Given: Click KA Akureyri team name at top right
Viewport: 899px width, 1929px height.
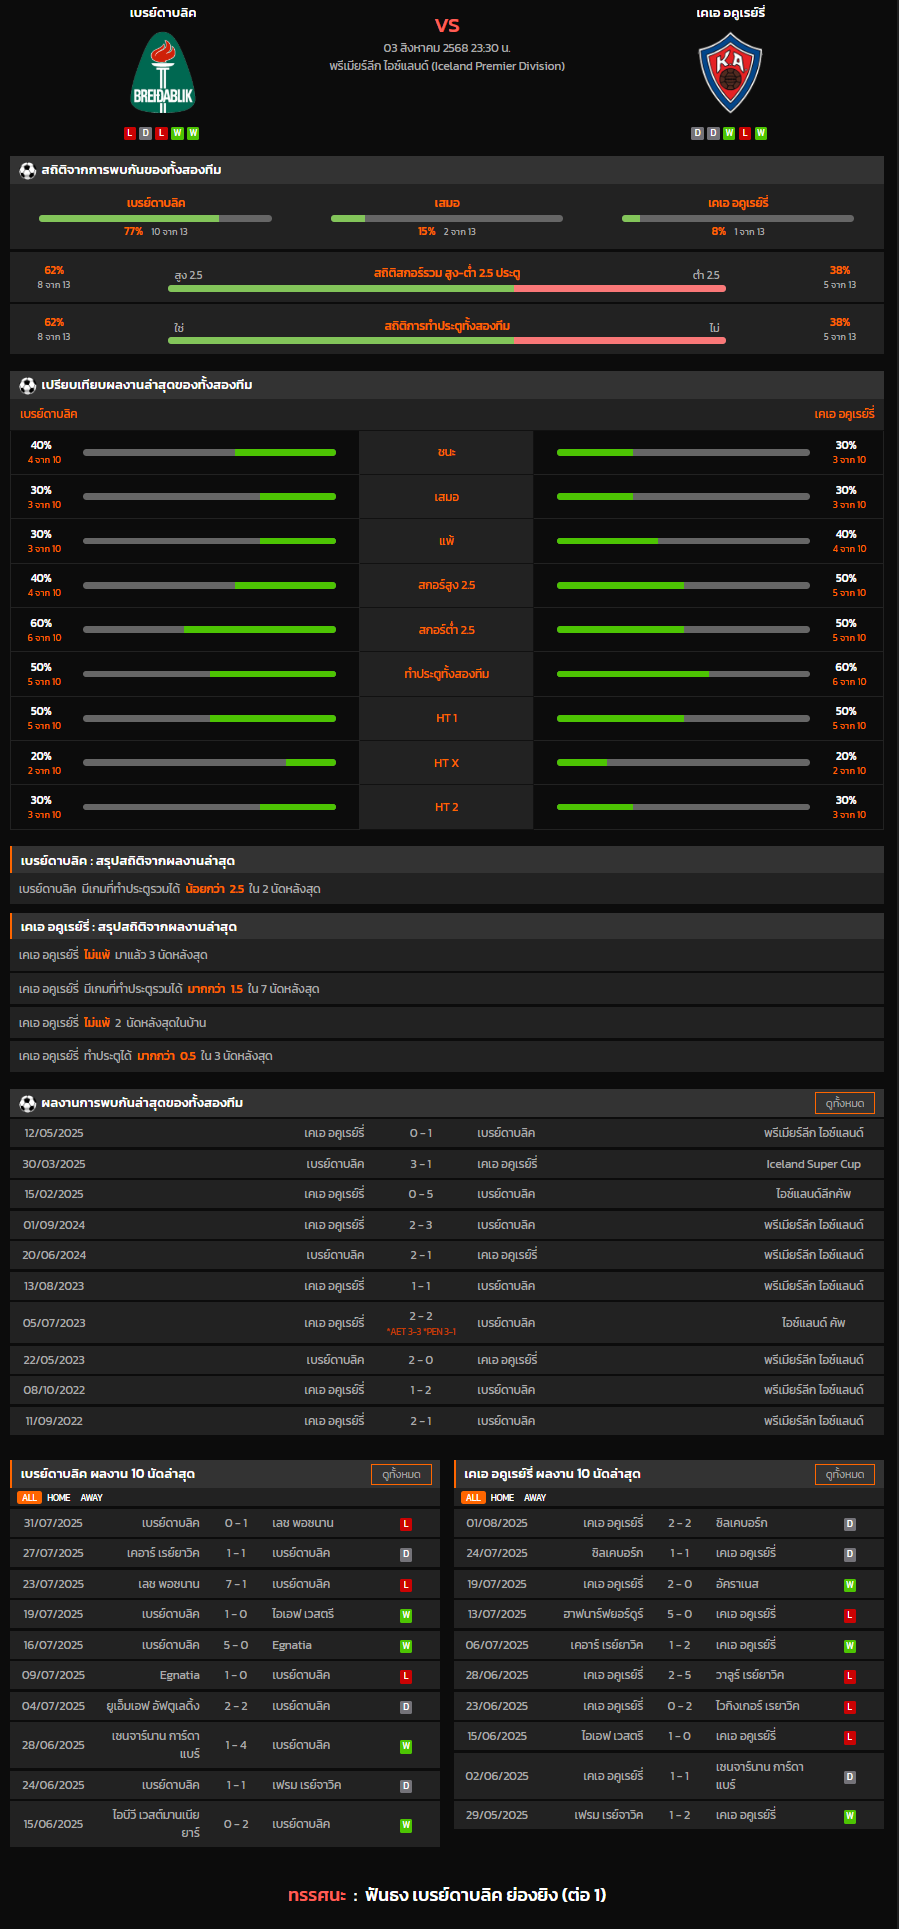Looking at the screenshot, I should click(731, 13).
